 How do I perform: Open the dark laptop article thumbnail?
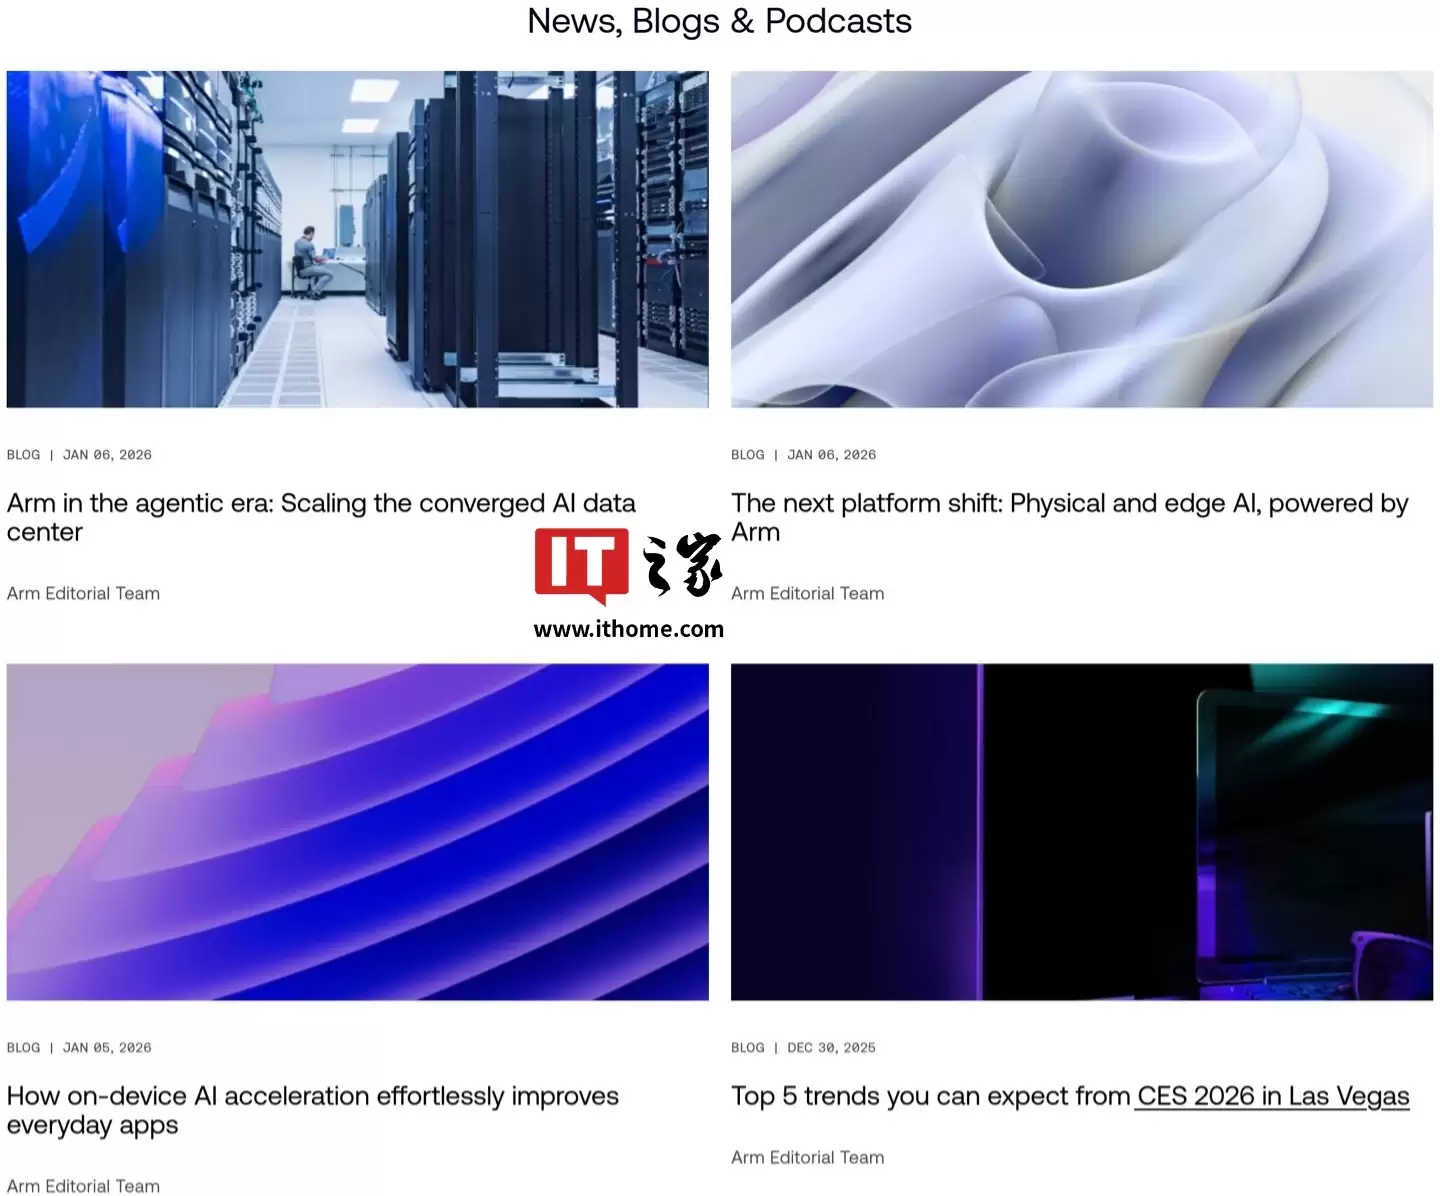(1081, 831)
